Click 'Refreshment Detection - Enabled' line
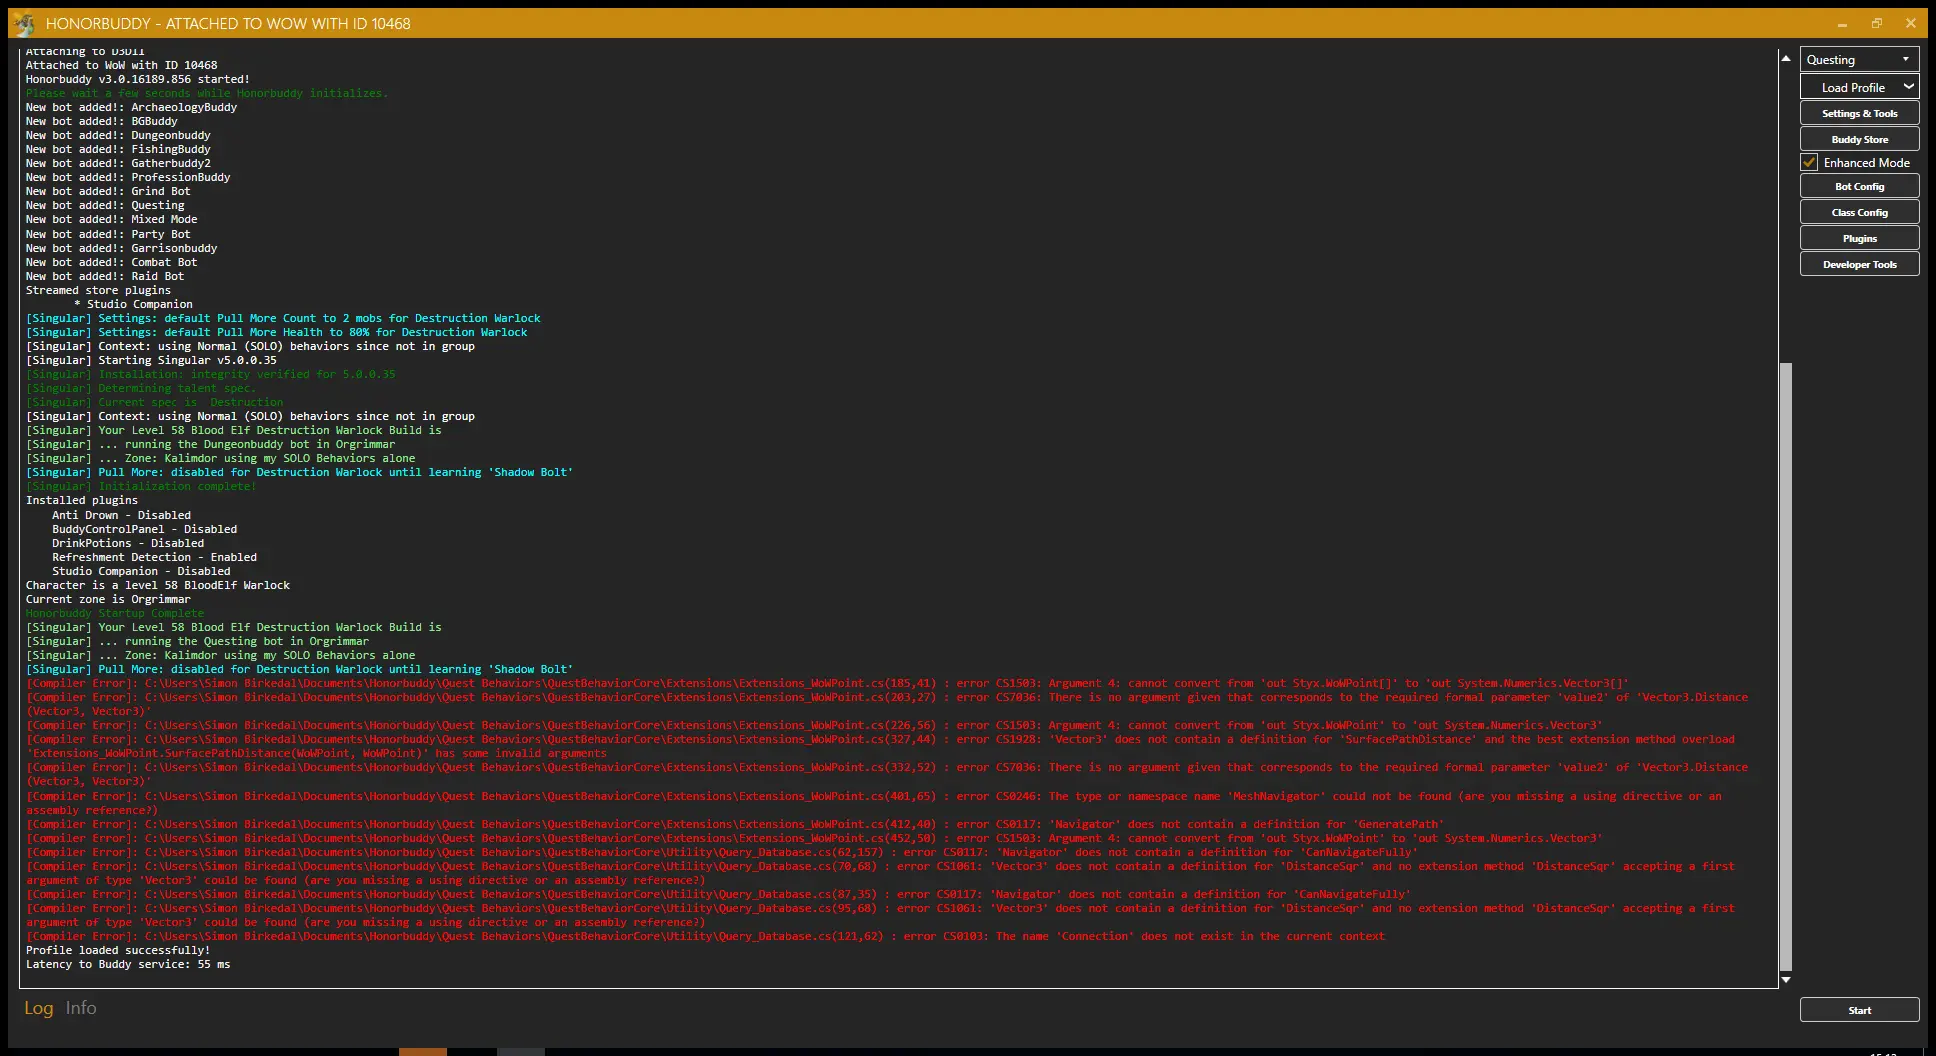 (x=154, y=557)
